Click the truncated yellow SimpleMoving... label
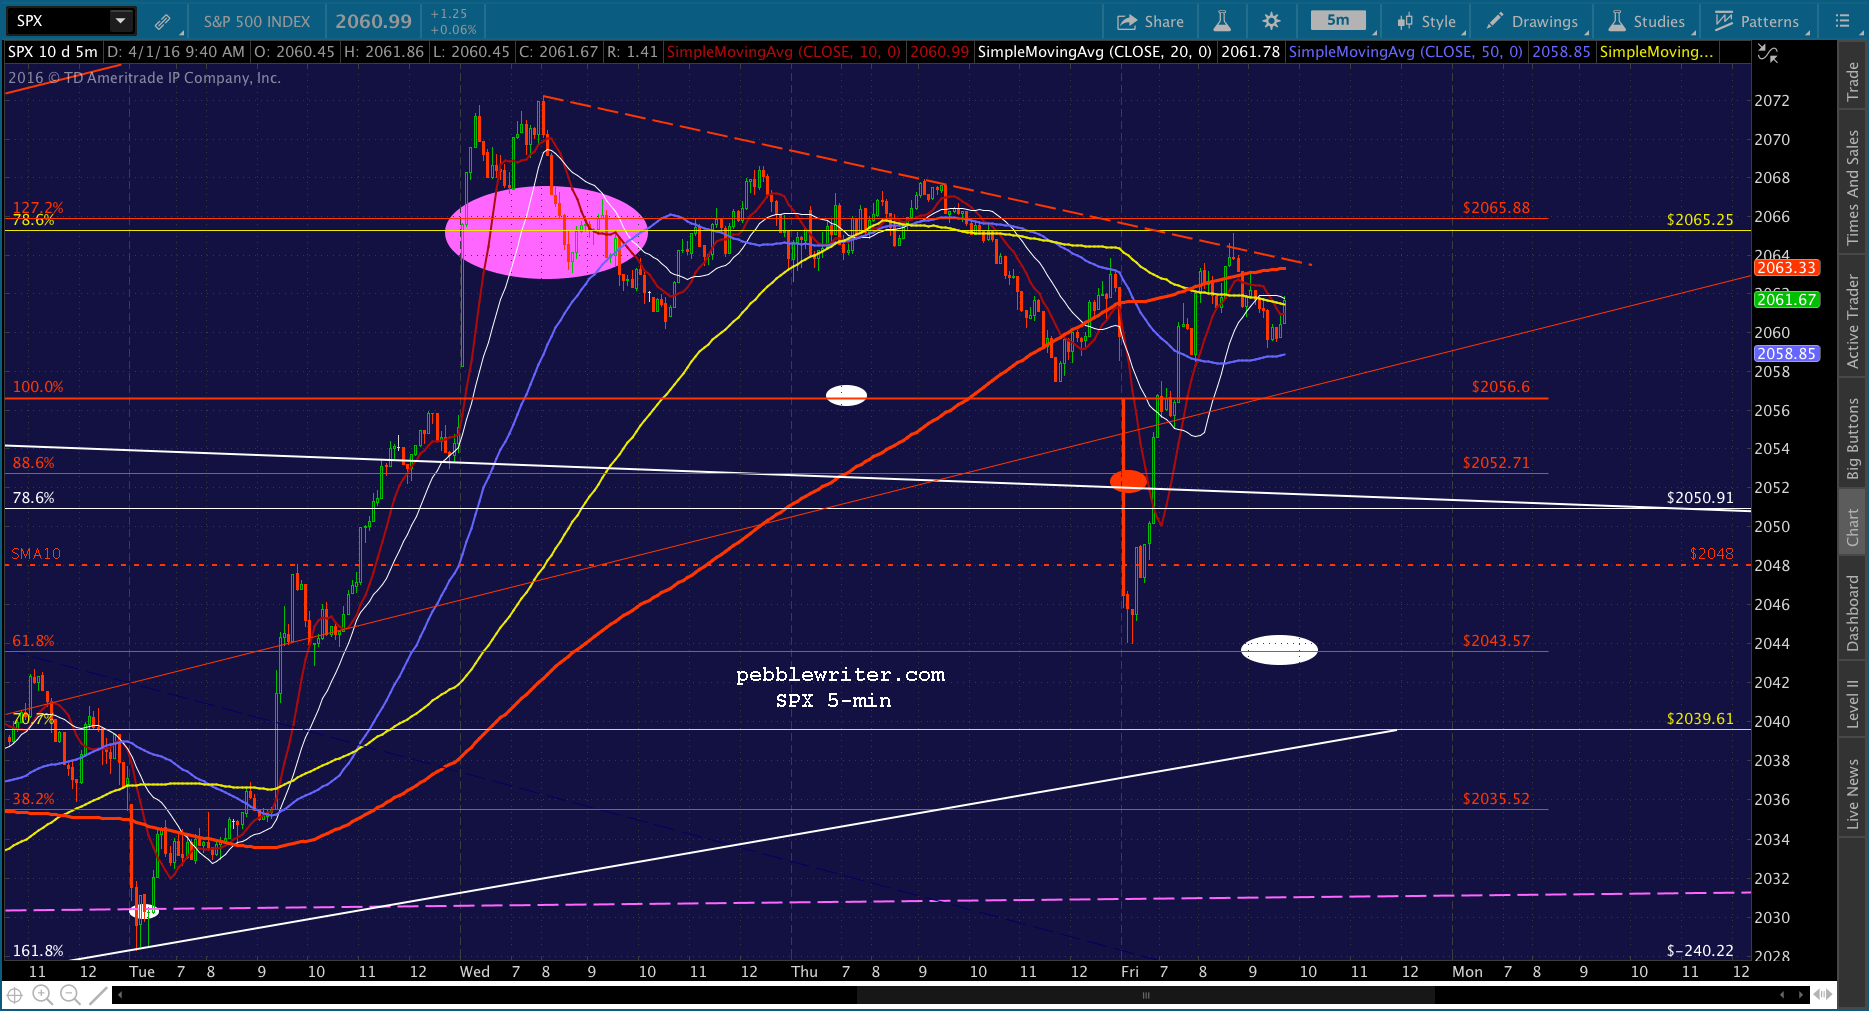This screenshot has width=1869, height=1011. tap(1656, 52)
